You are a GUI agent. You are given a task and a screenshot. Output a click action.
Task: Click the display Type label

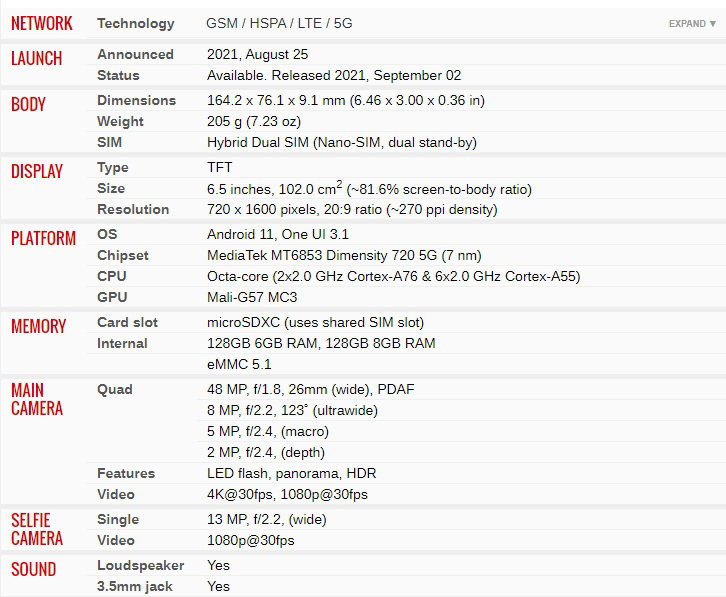tap(113, 167)
